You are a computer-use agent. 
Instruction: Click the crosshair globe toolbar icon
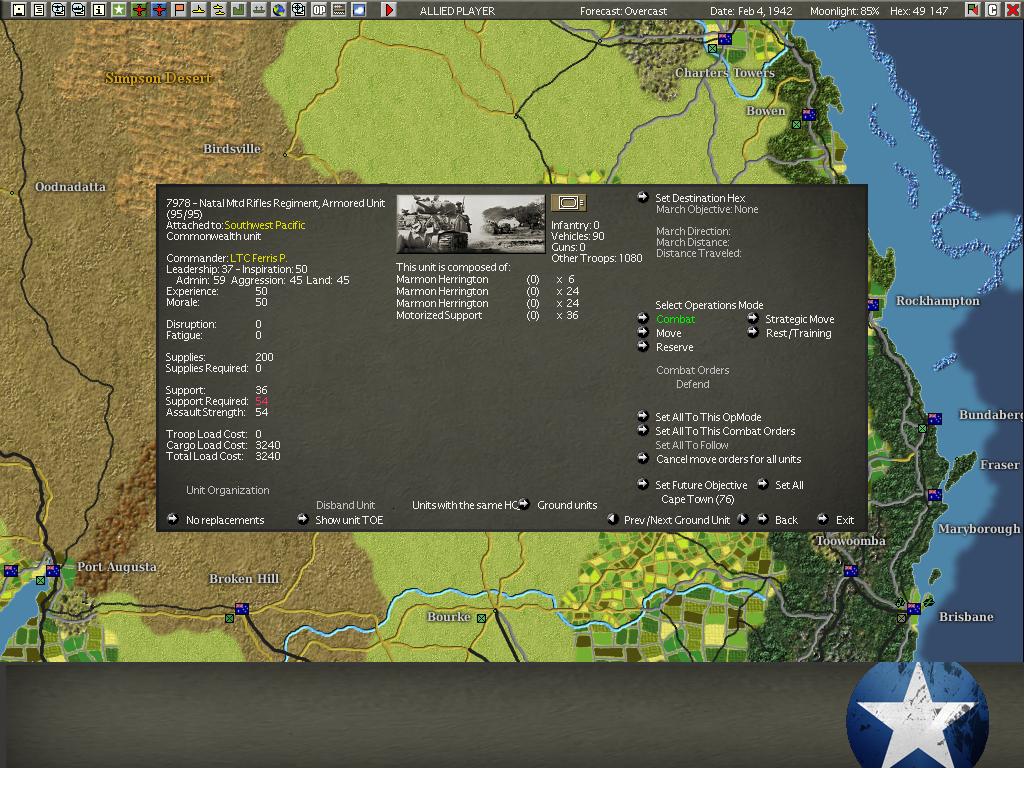click(x=298, y=10)
